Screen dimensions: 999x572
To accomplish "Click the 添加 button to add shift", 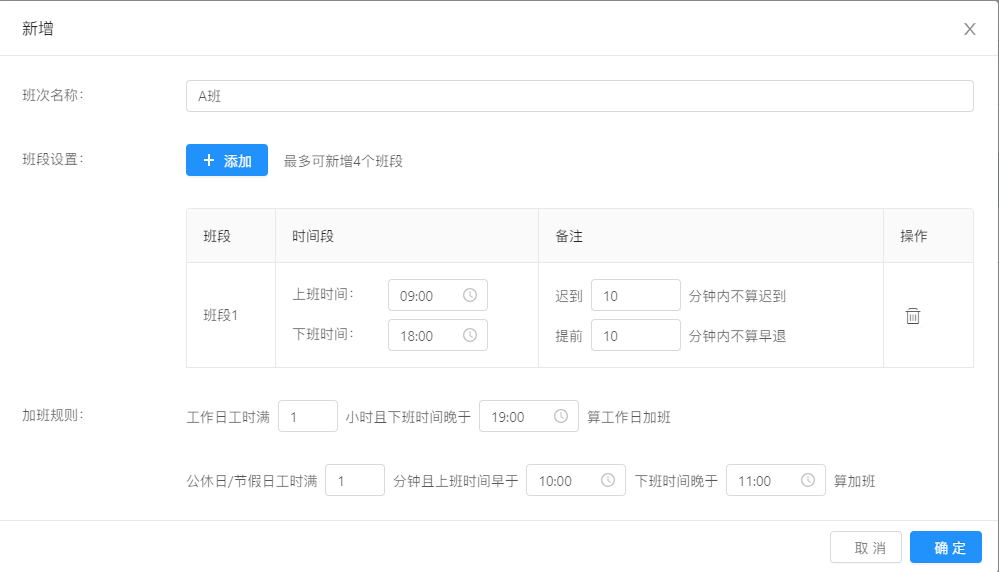I will [227, 160].
